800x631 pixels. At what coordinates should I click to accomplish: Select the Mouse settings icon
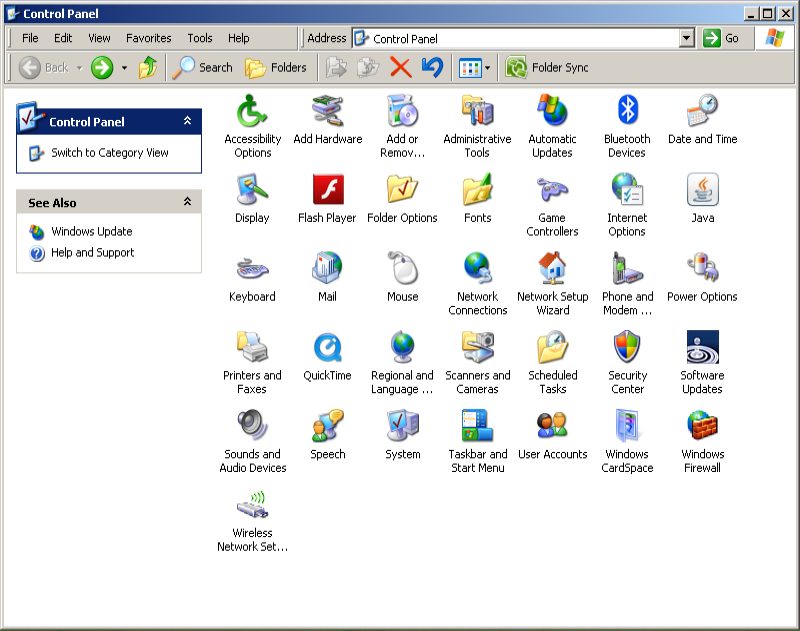point(403,277)
